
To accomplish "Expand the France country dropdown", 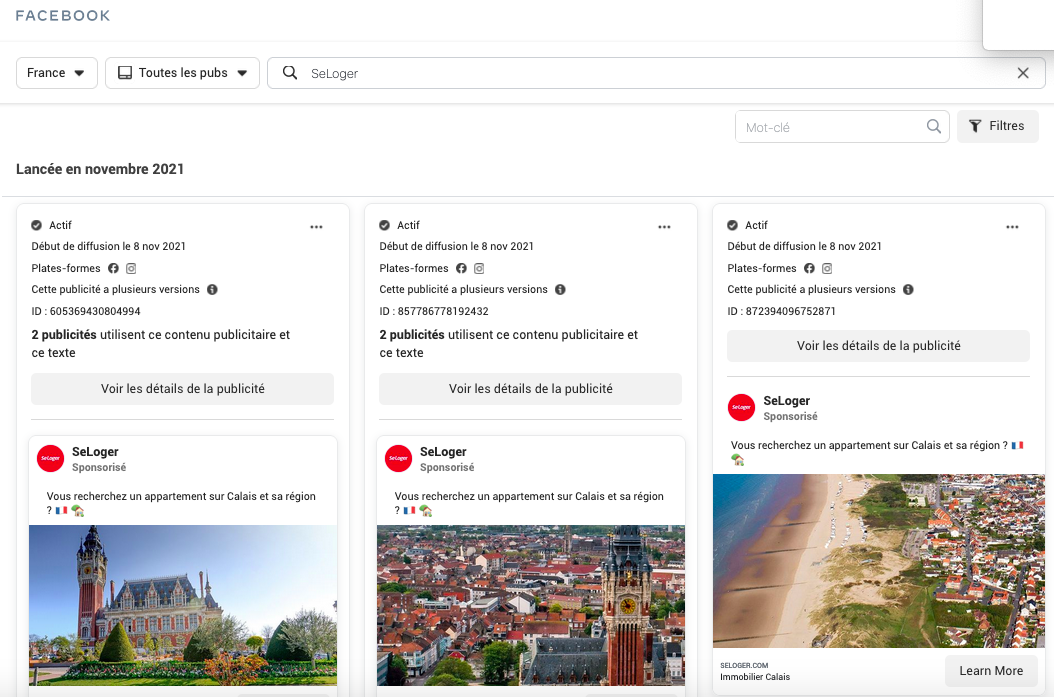I will coord(57,73).
